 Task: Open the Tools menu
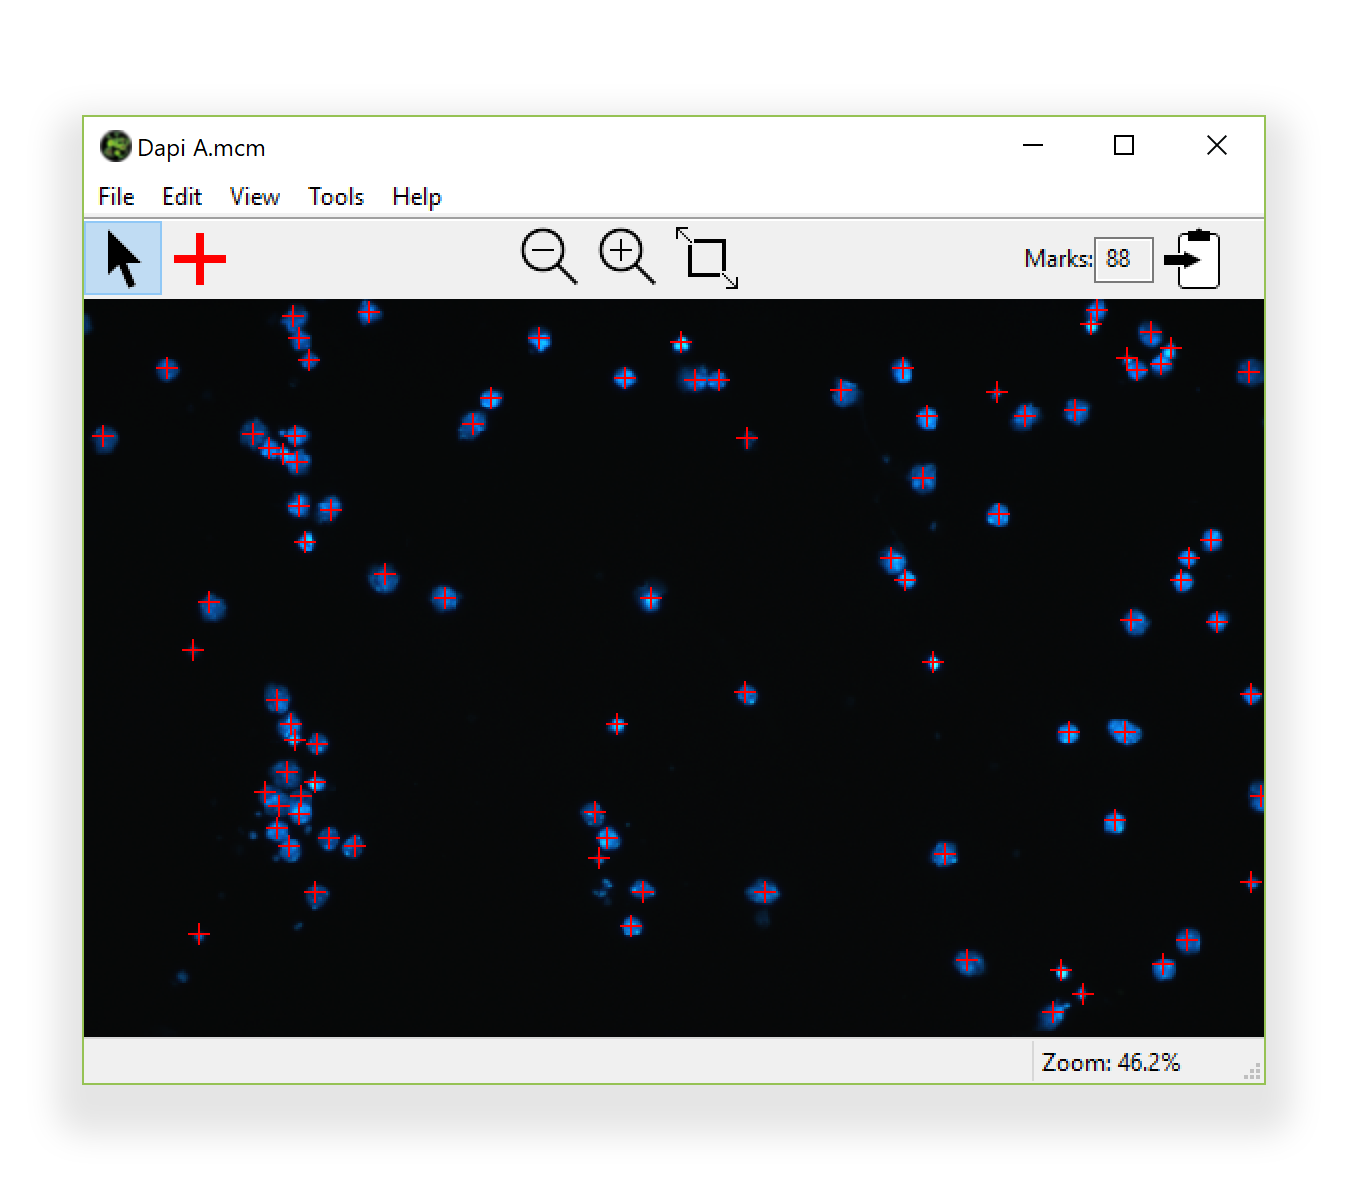[336, 197]
